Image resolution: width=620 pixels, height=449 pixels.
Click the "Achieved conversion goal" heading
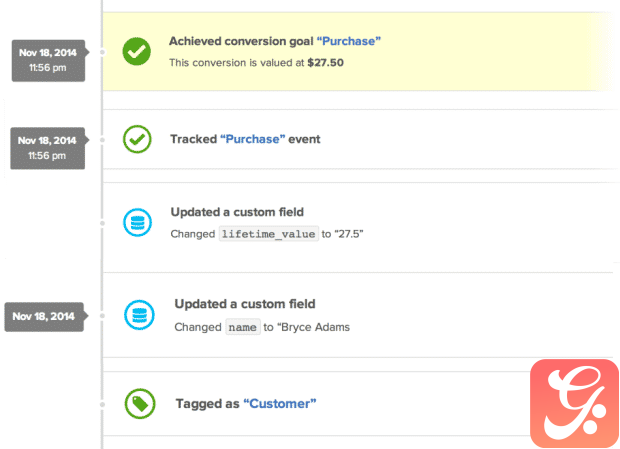tap(241, 41)
